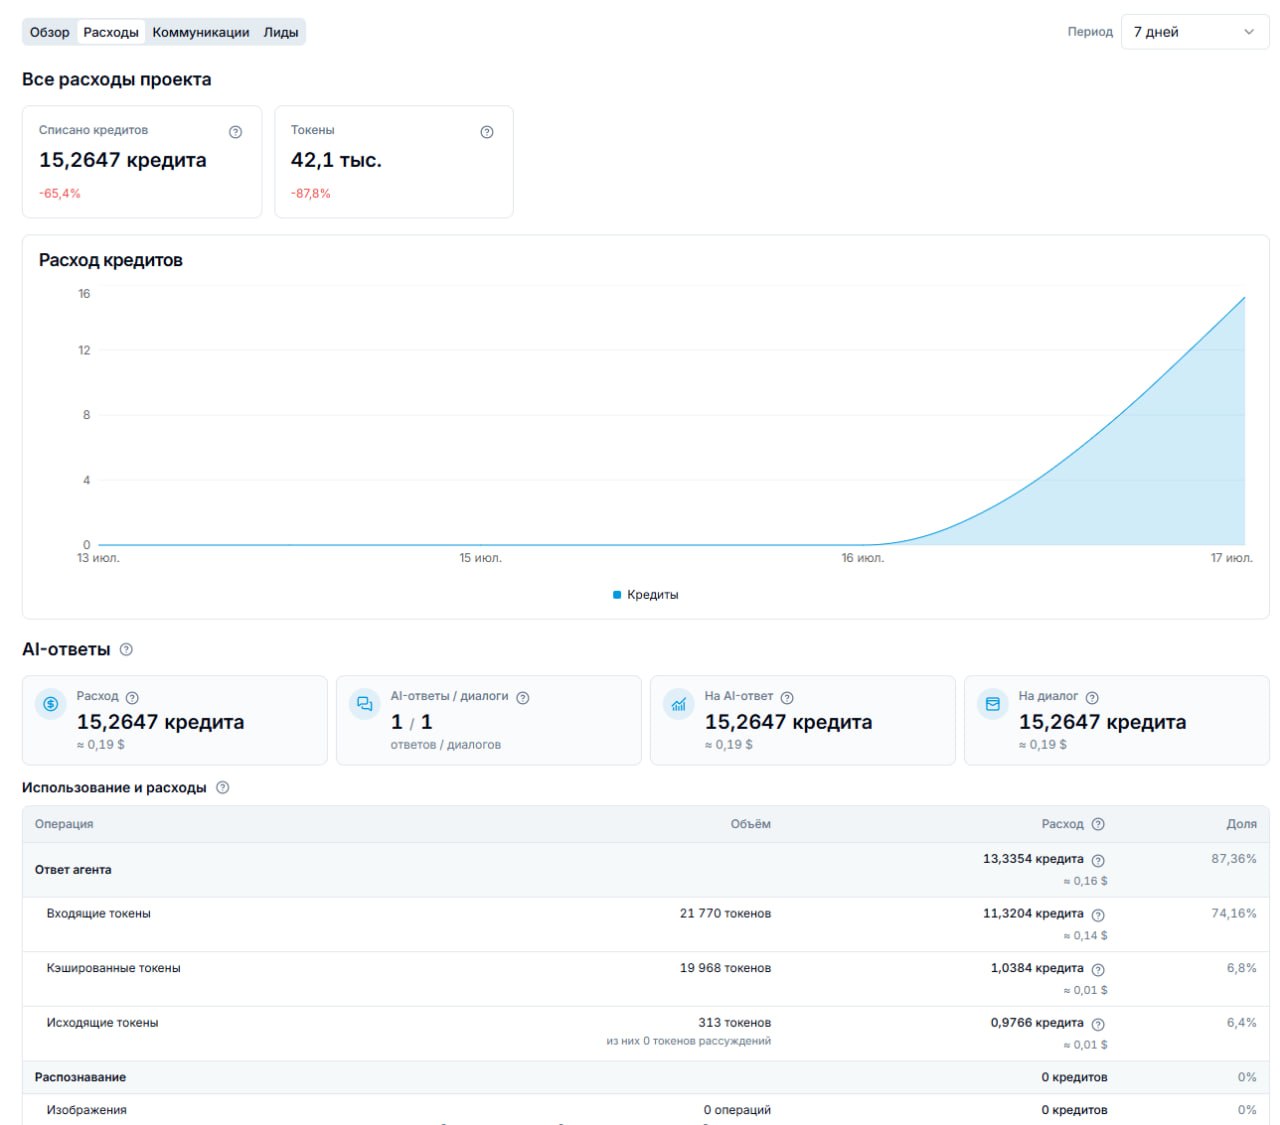Click help icon beside На AI-ответ label
1280x1125 pixels.
tap(787, 697)
